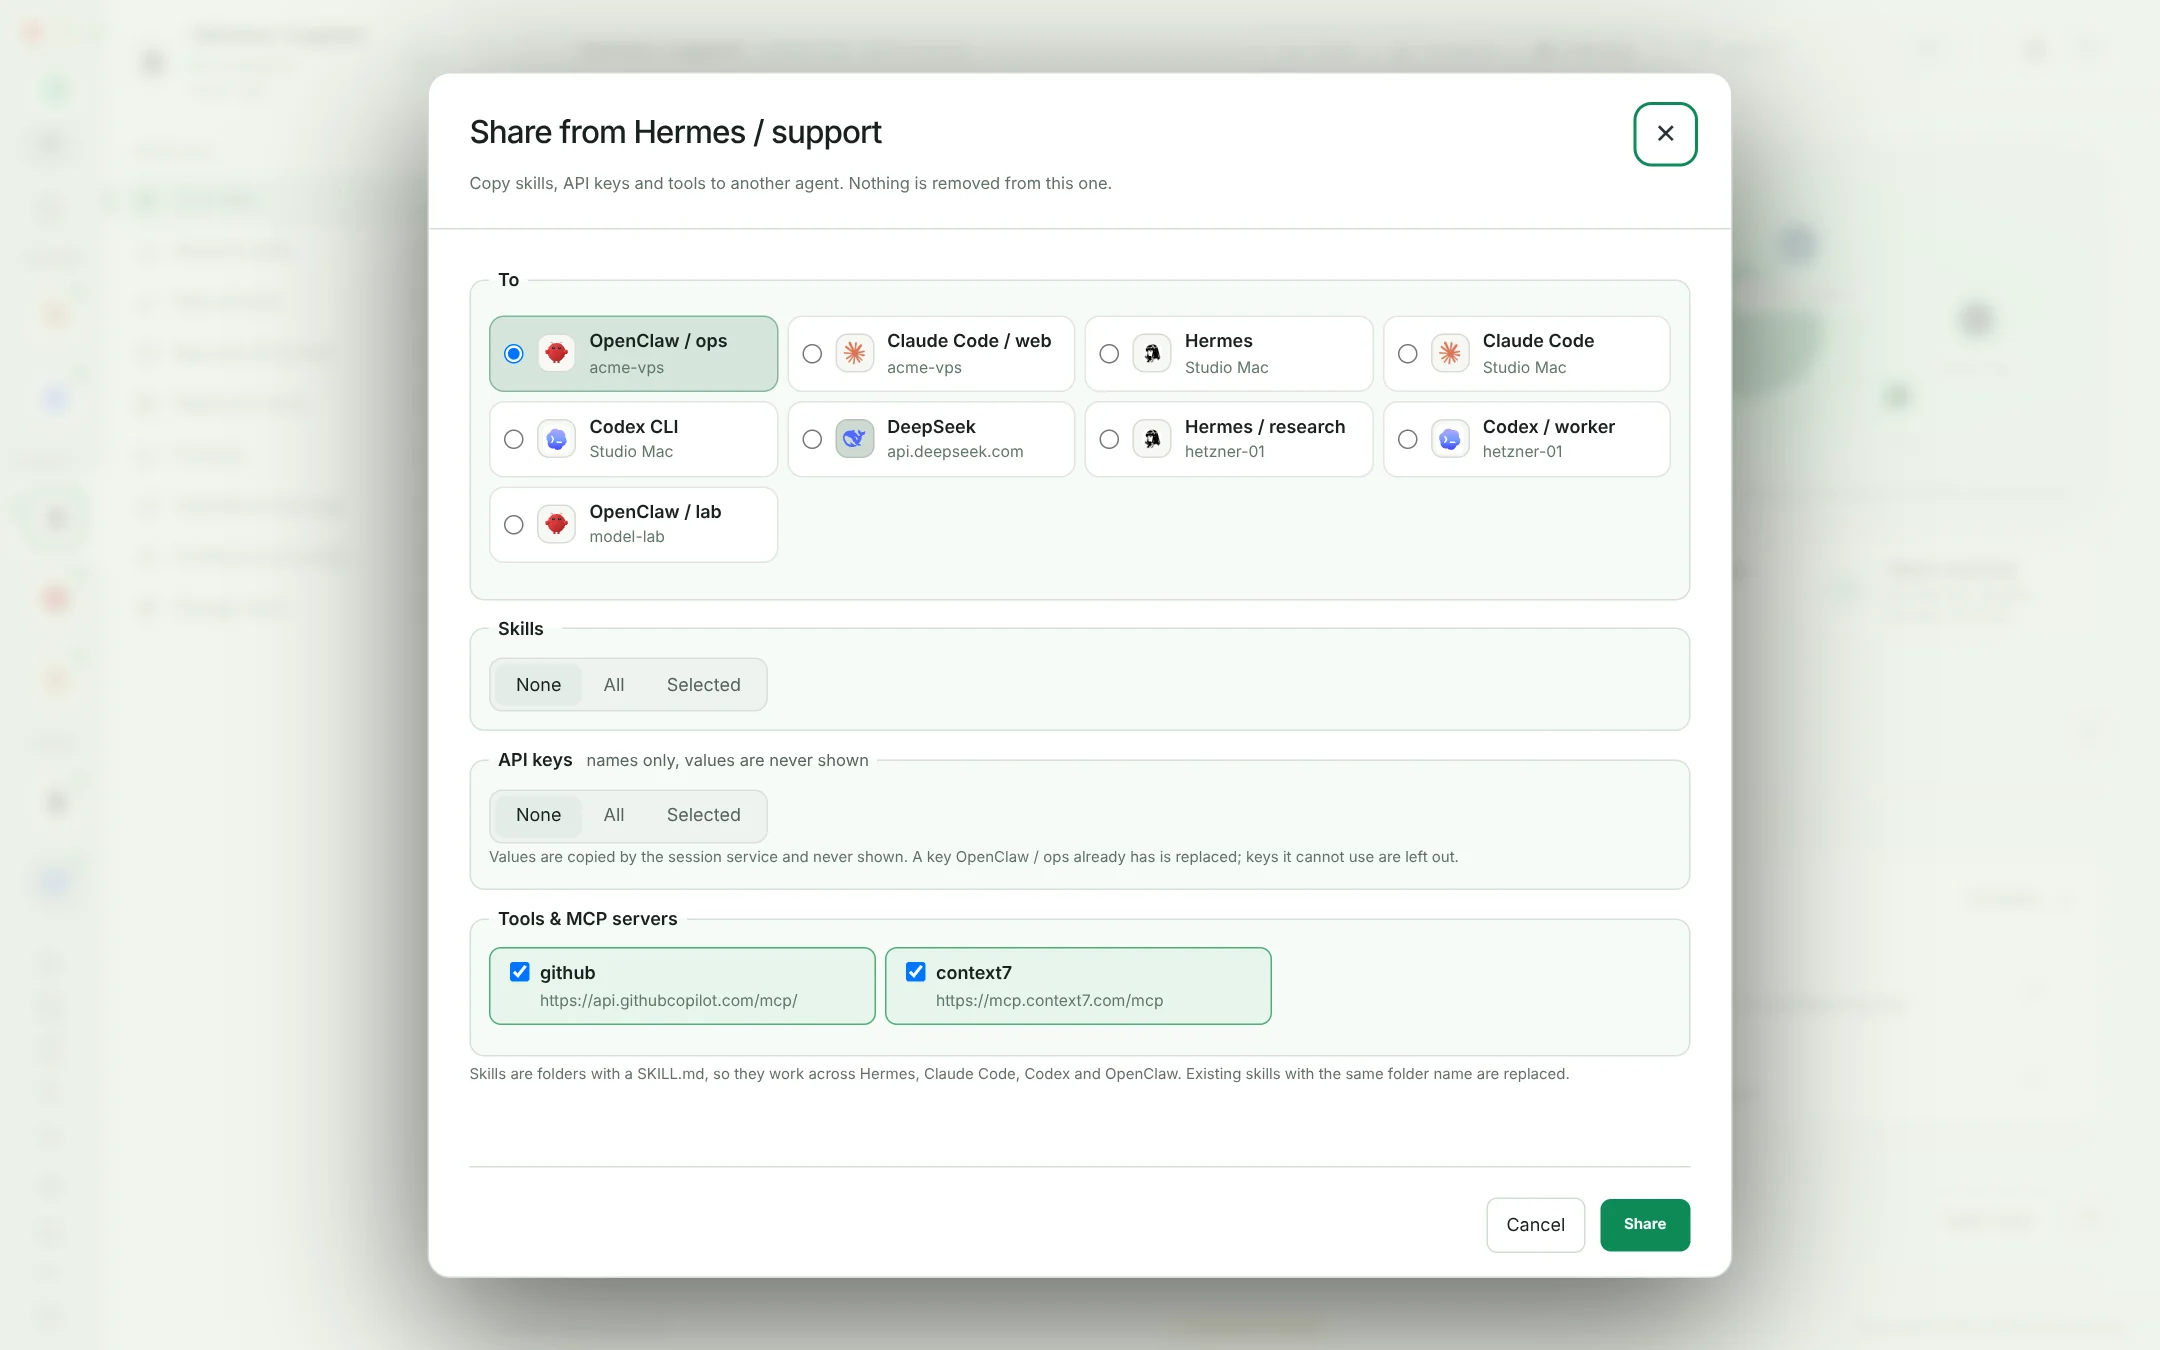
Task: Click the green Share button
Action: pyautogui.click(x=1645, y=1224)
